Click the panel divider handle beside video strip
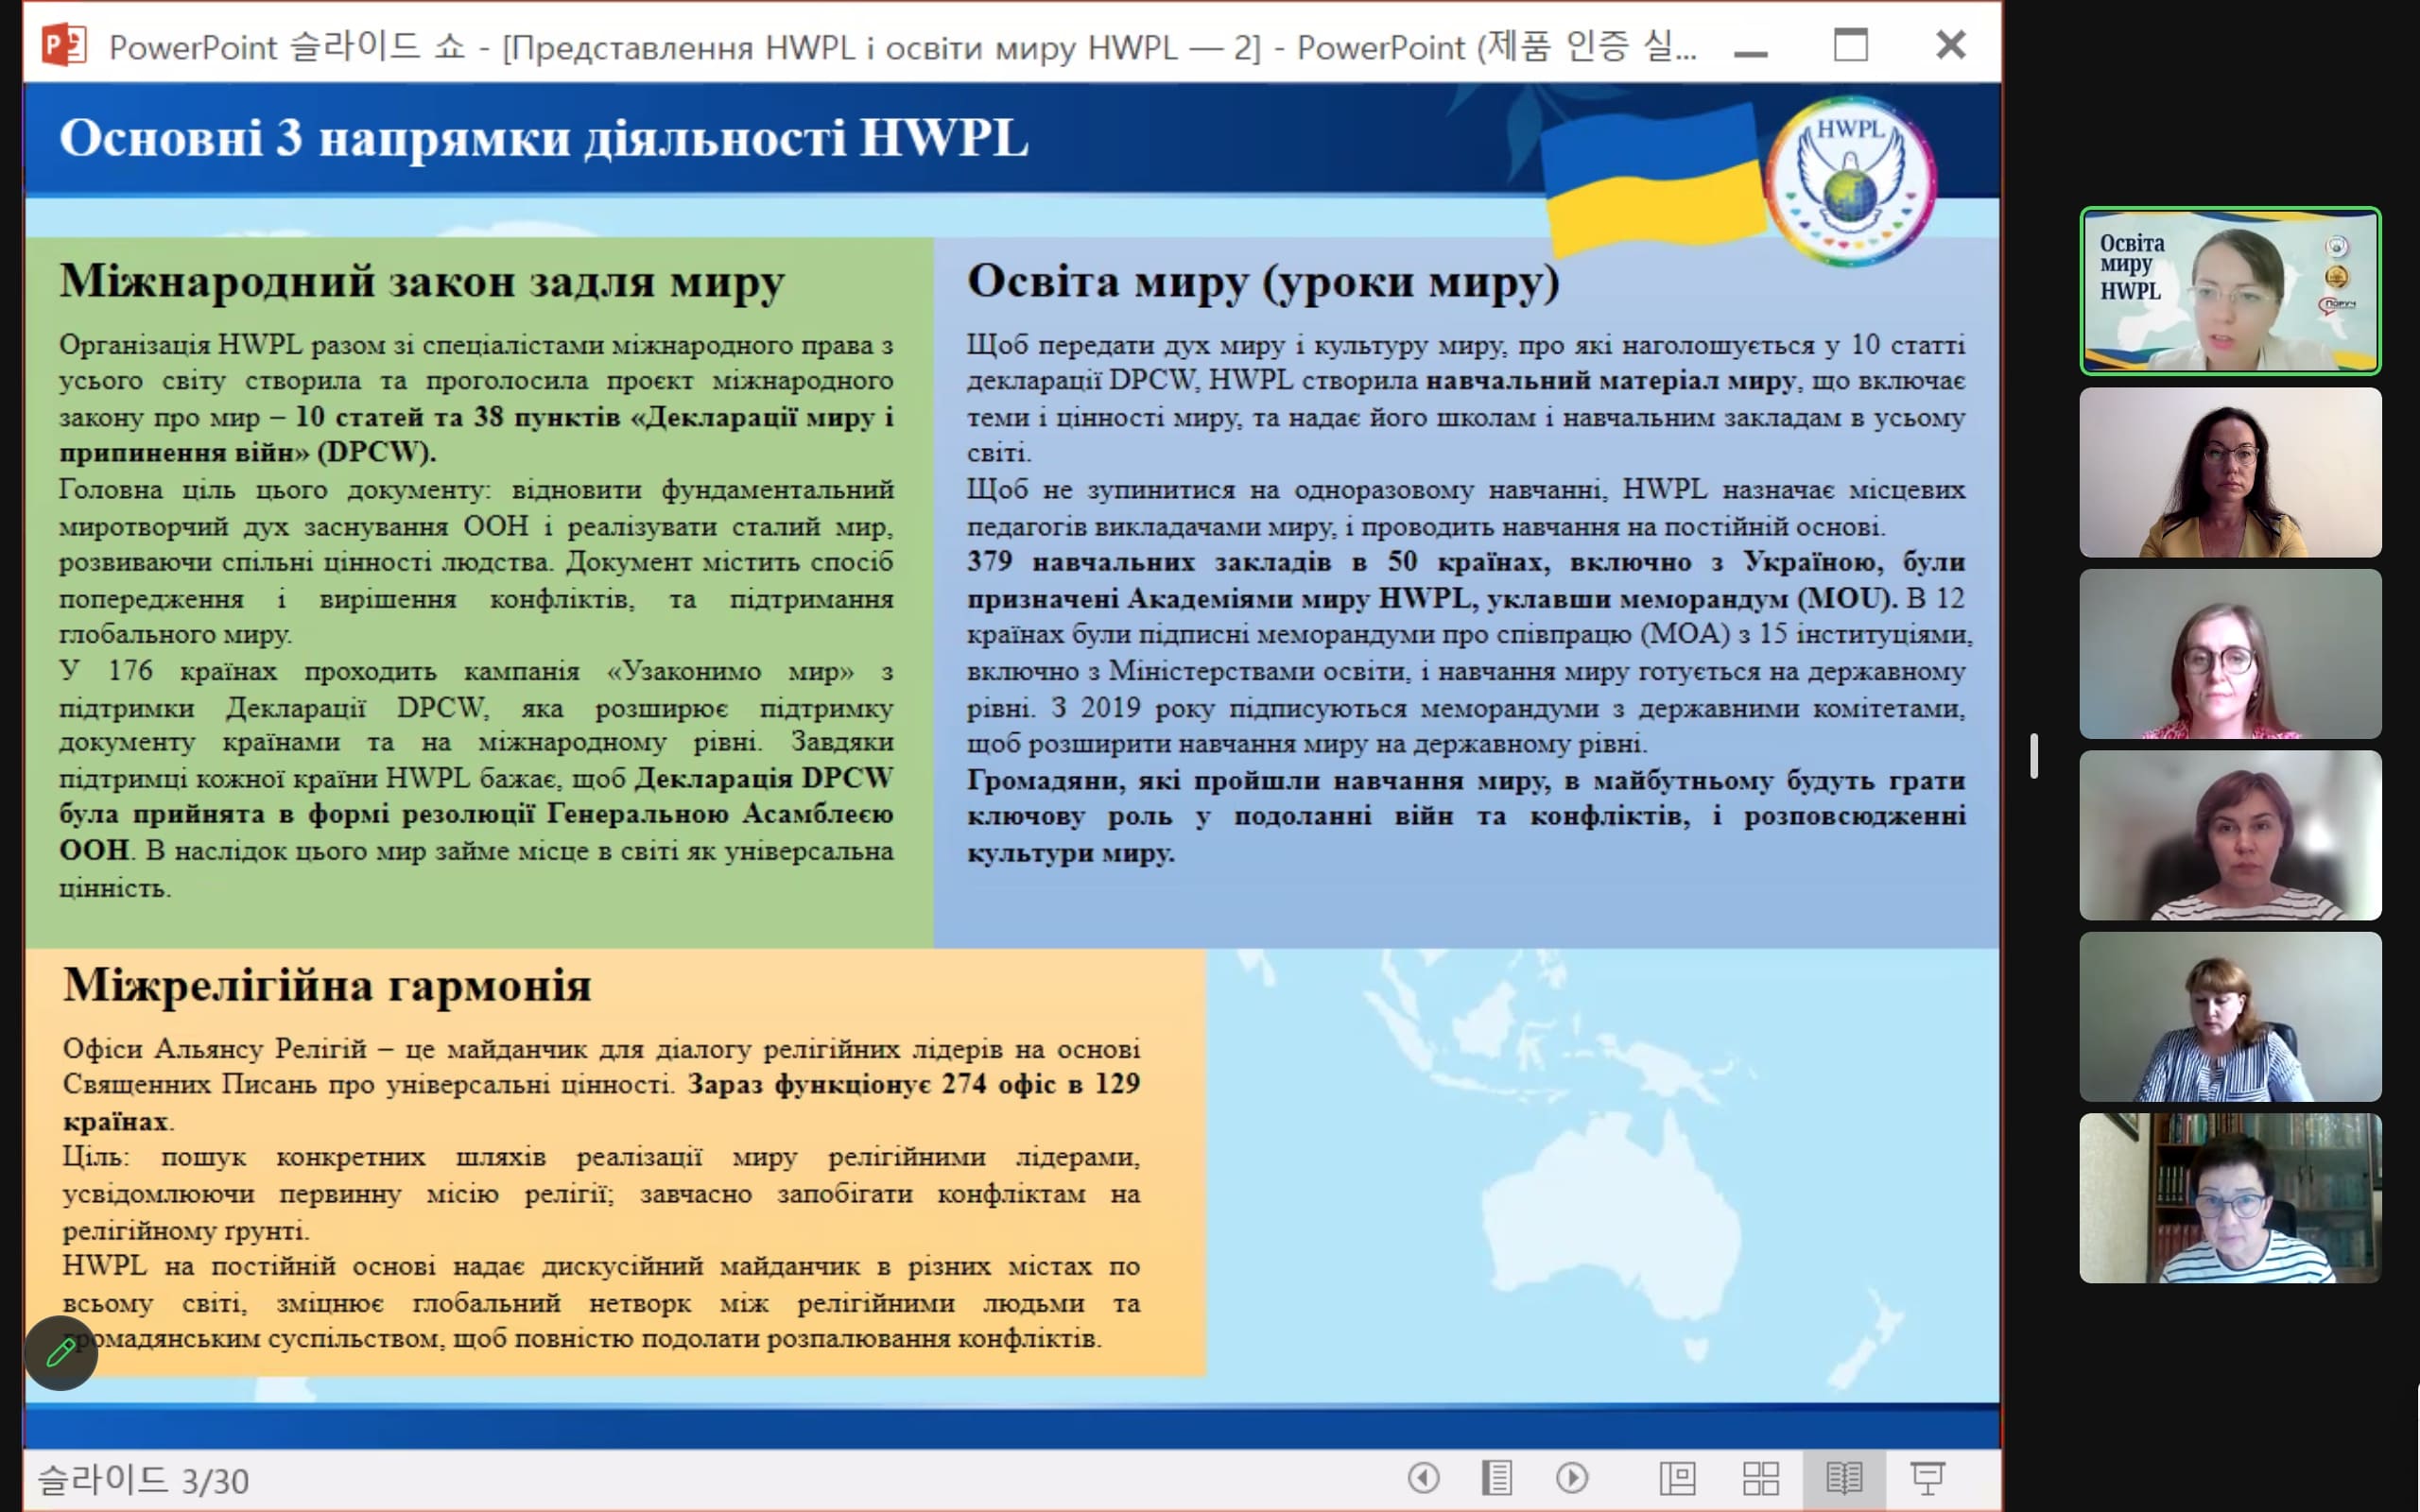Image resolution: width=2420 pixels, height=1512 pixels. (2034, 756)
